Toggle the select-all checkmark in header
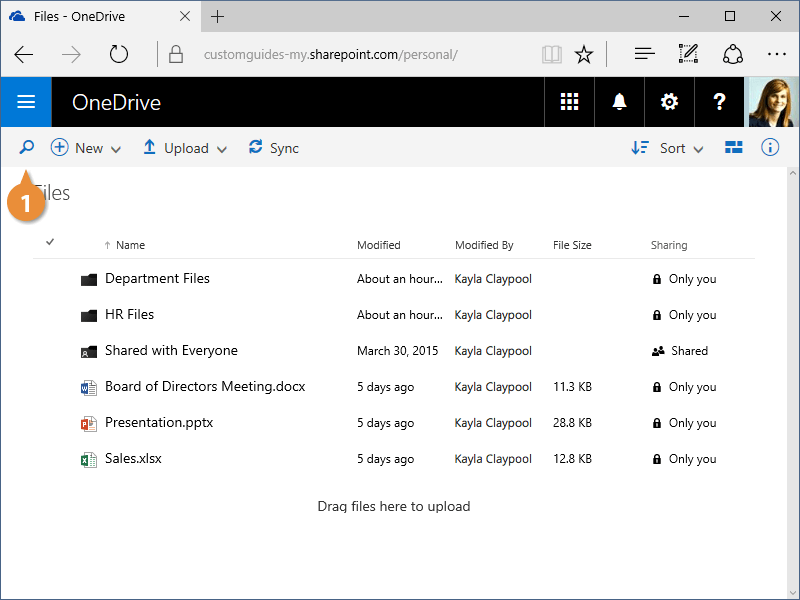 pos(50,242)
